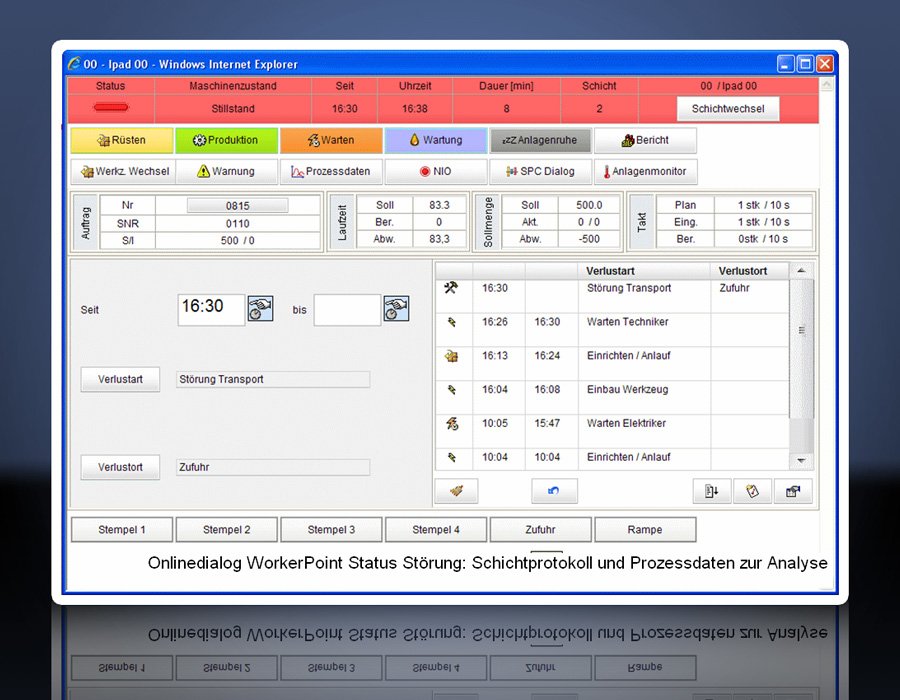Click the SNR value 0110

[x=238, y=223]
